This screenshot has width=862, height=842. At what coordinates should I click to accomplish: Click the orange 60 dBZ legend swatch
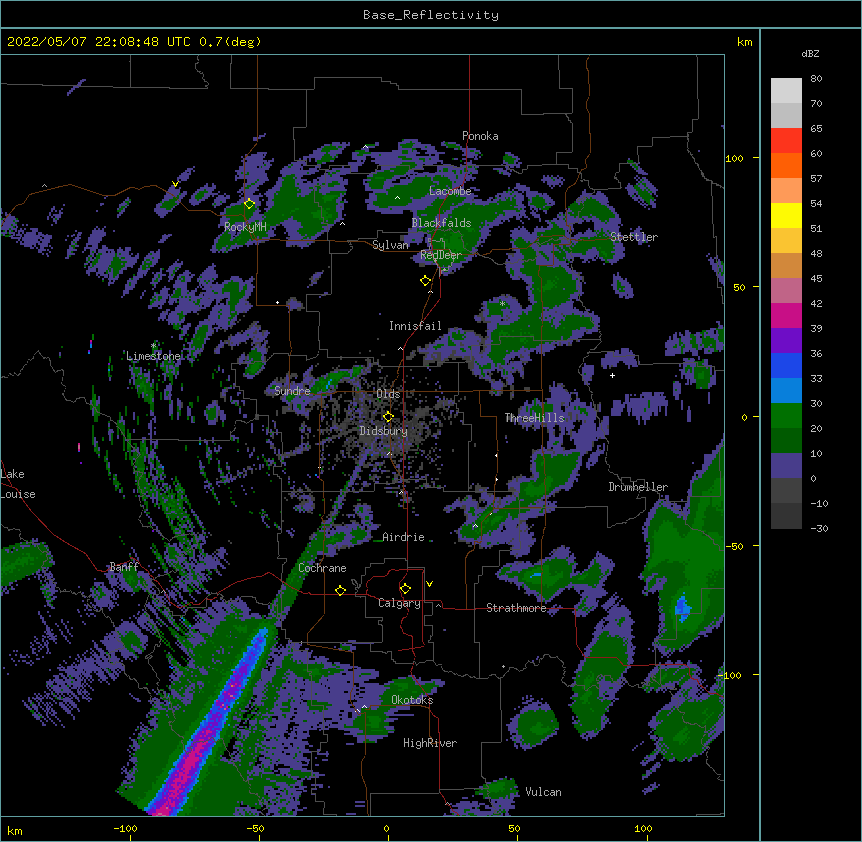click(786, 165)
